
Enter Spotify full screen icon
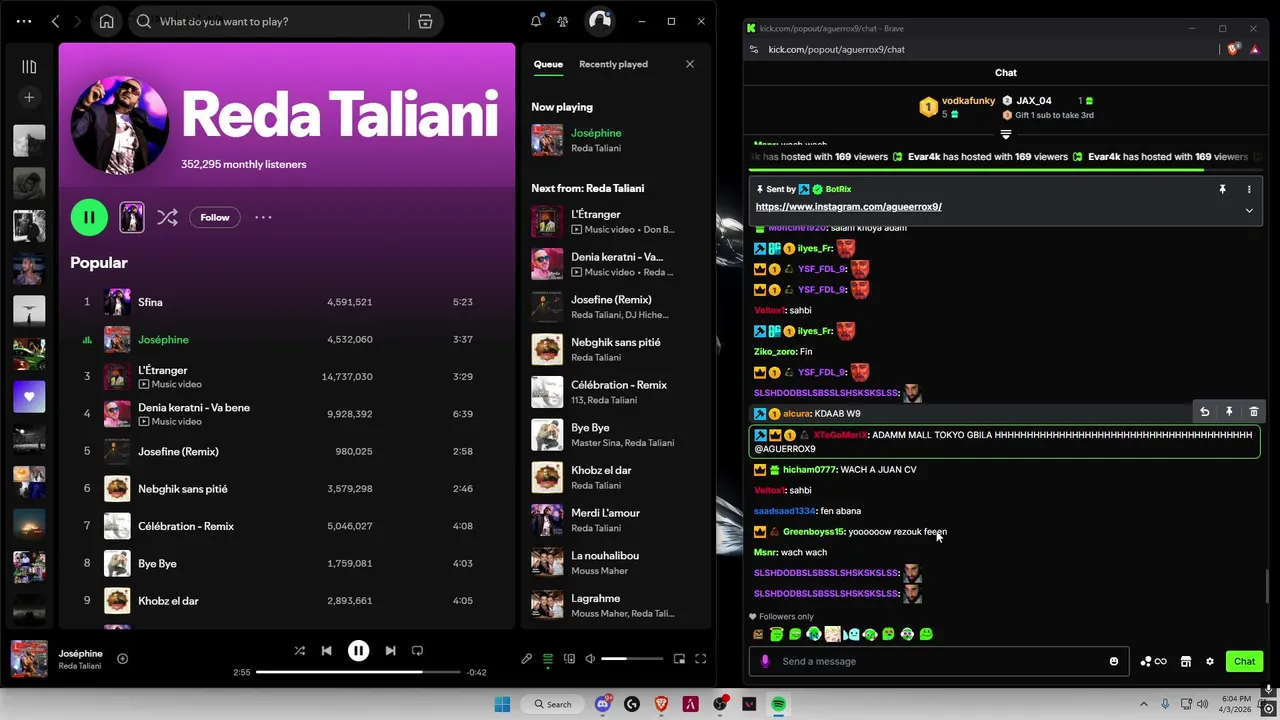(x=700, y=659)
